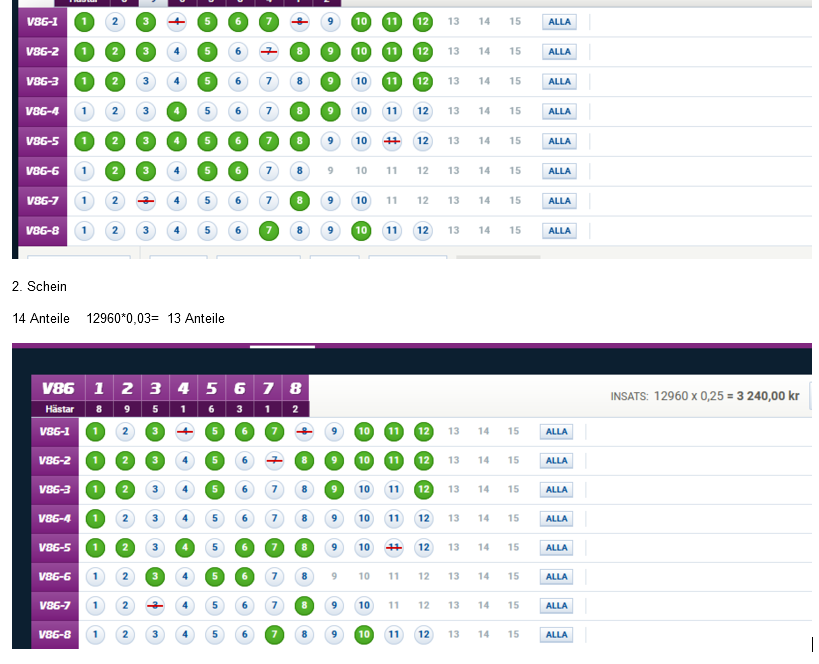Lower coupon: open leg 6 header tab
819x664 pixels.
coord(240,388)
